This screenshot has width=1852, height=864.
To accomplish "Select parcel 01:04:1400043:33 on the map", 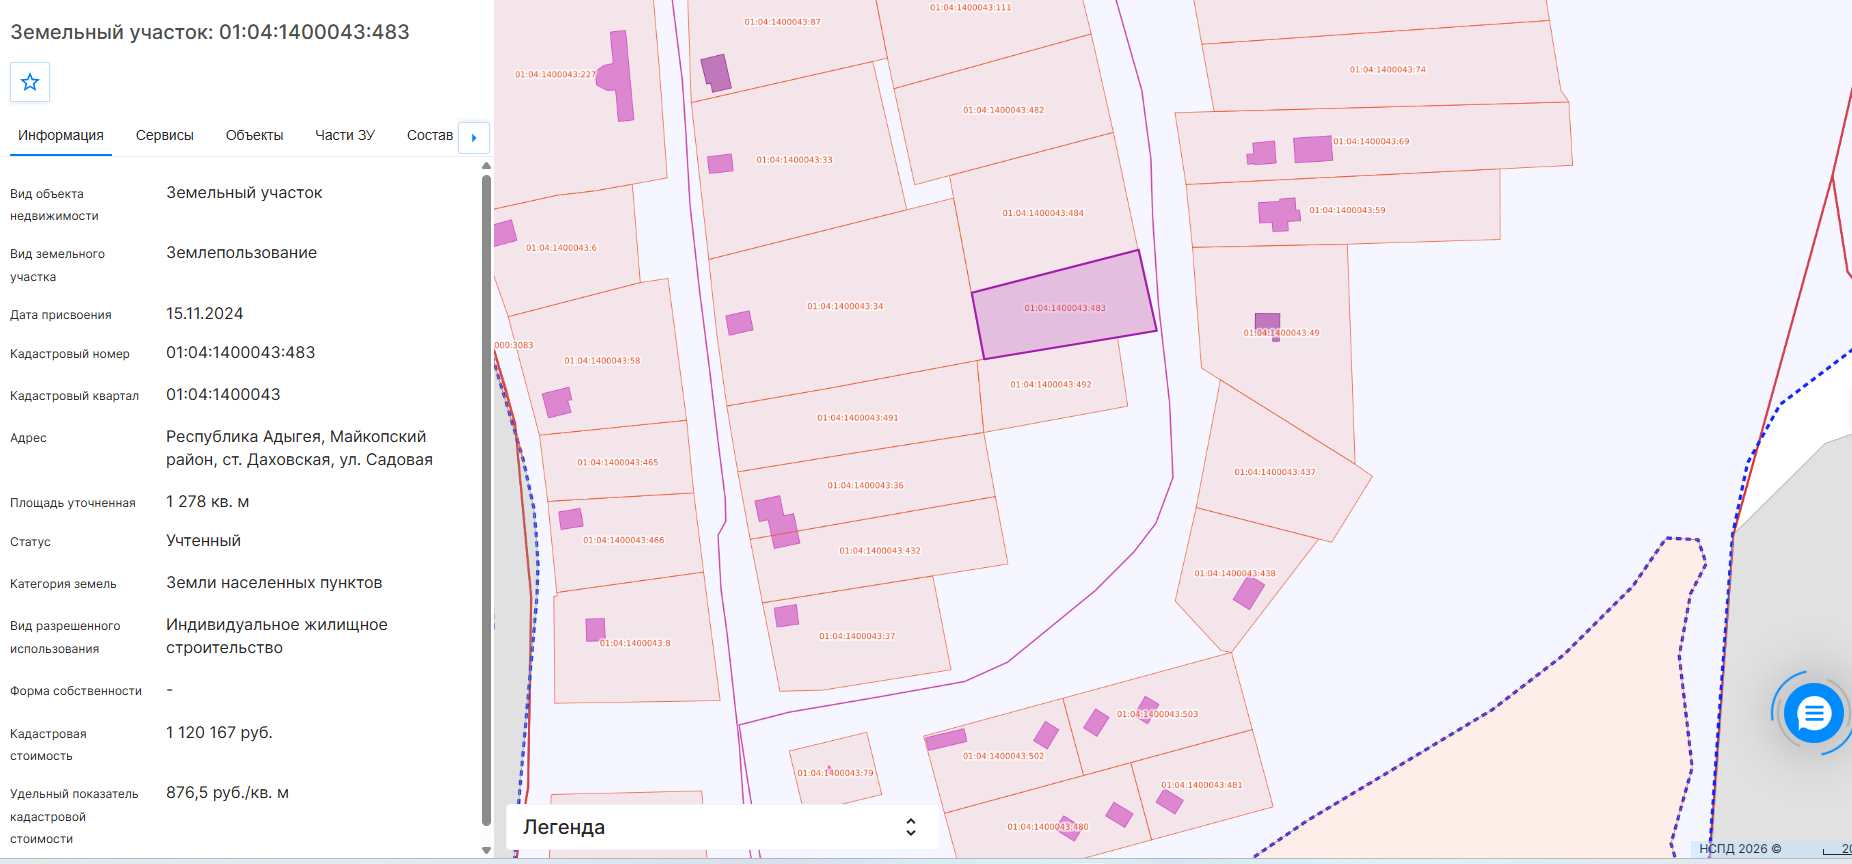I will (x=794, y=160).
